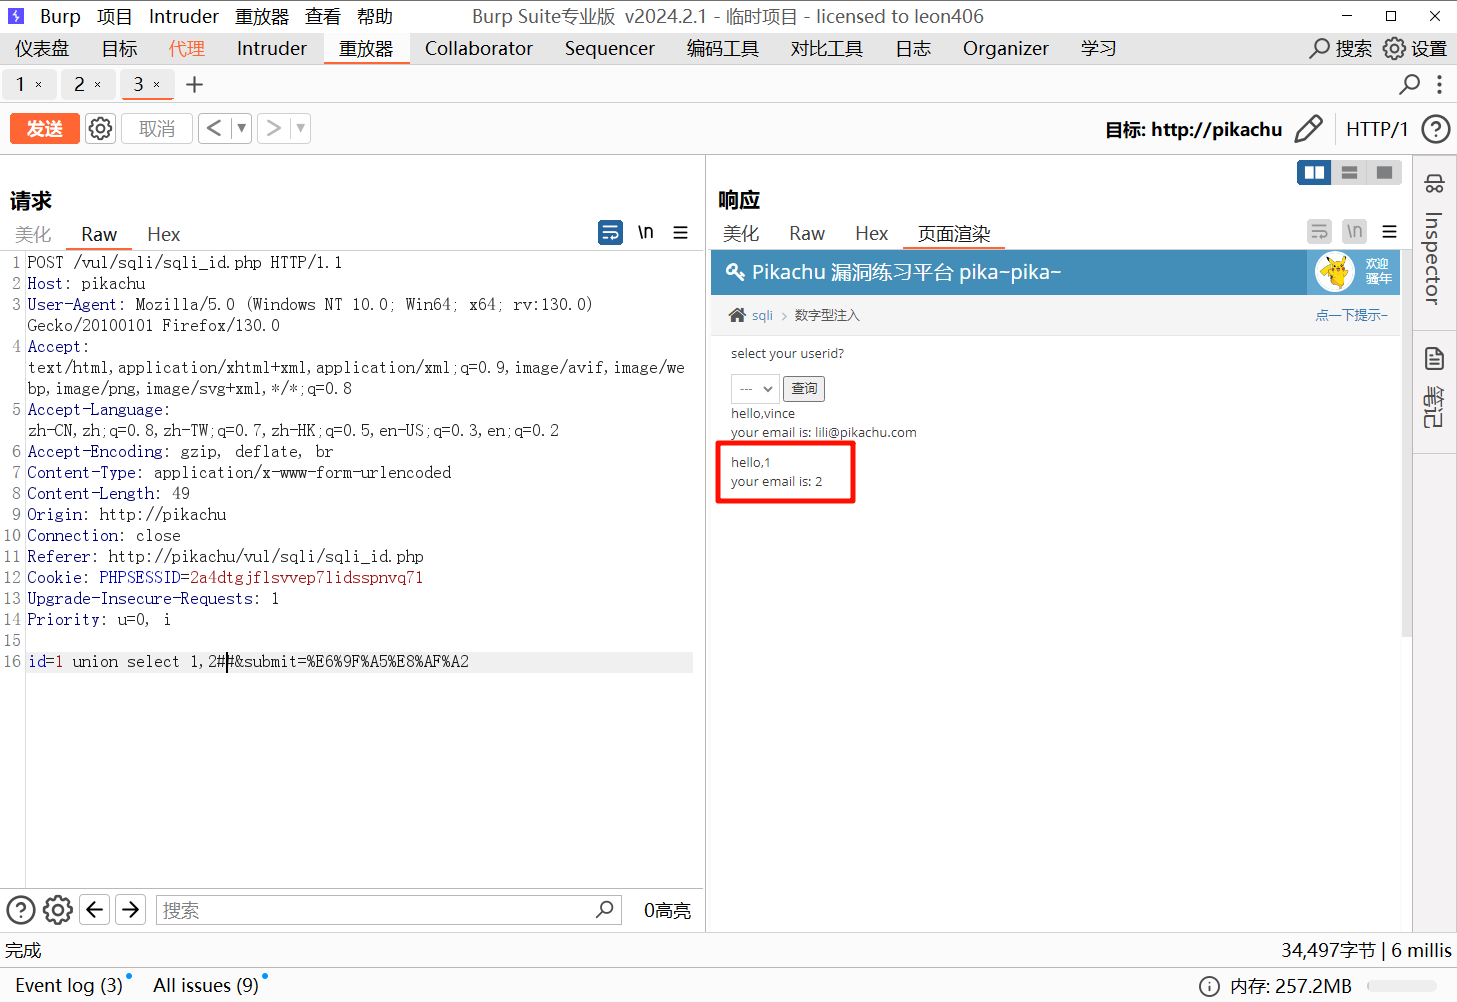Open history dropdown beside forward arrow

pos(300,128)
